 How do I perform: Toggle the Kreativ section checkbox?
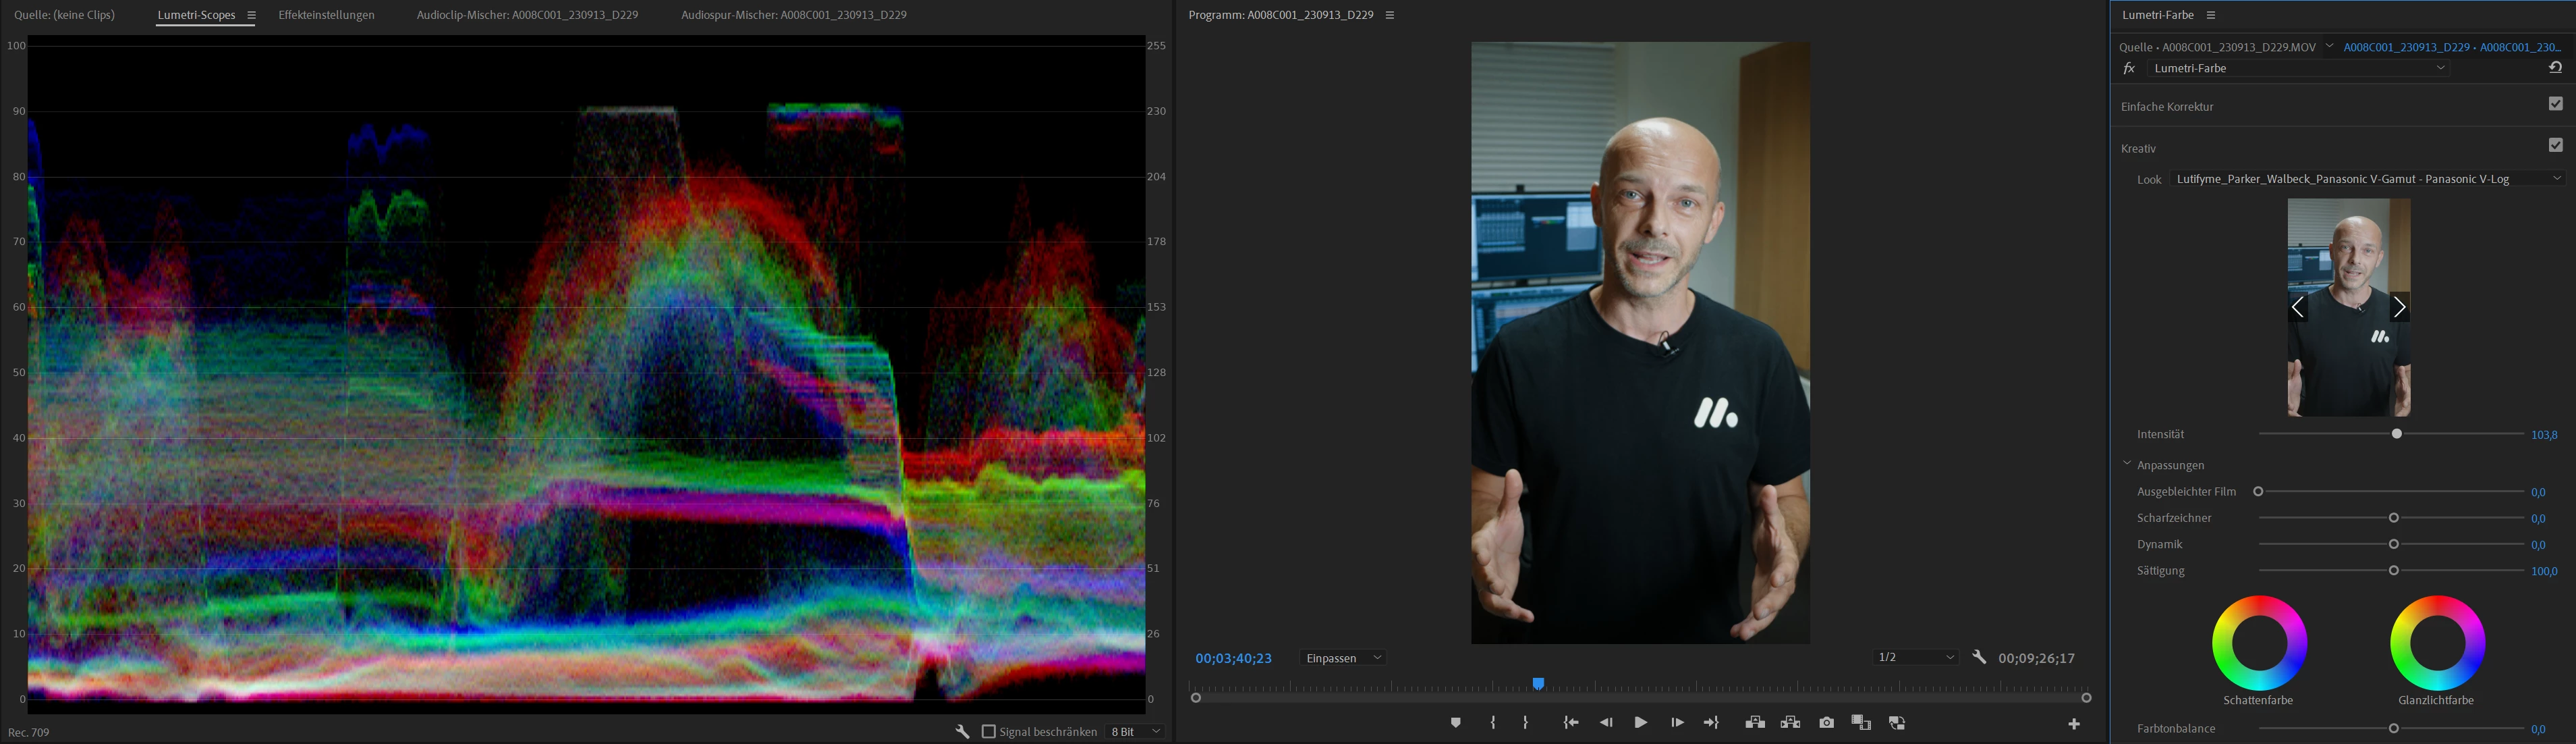2555,146
